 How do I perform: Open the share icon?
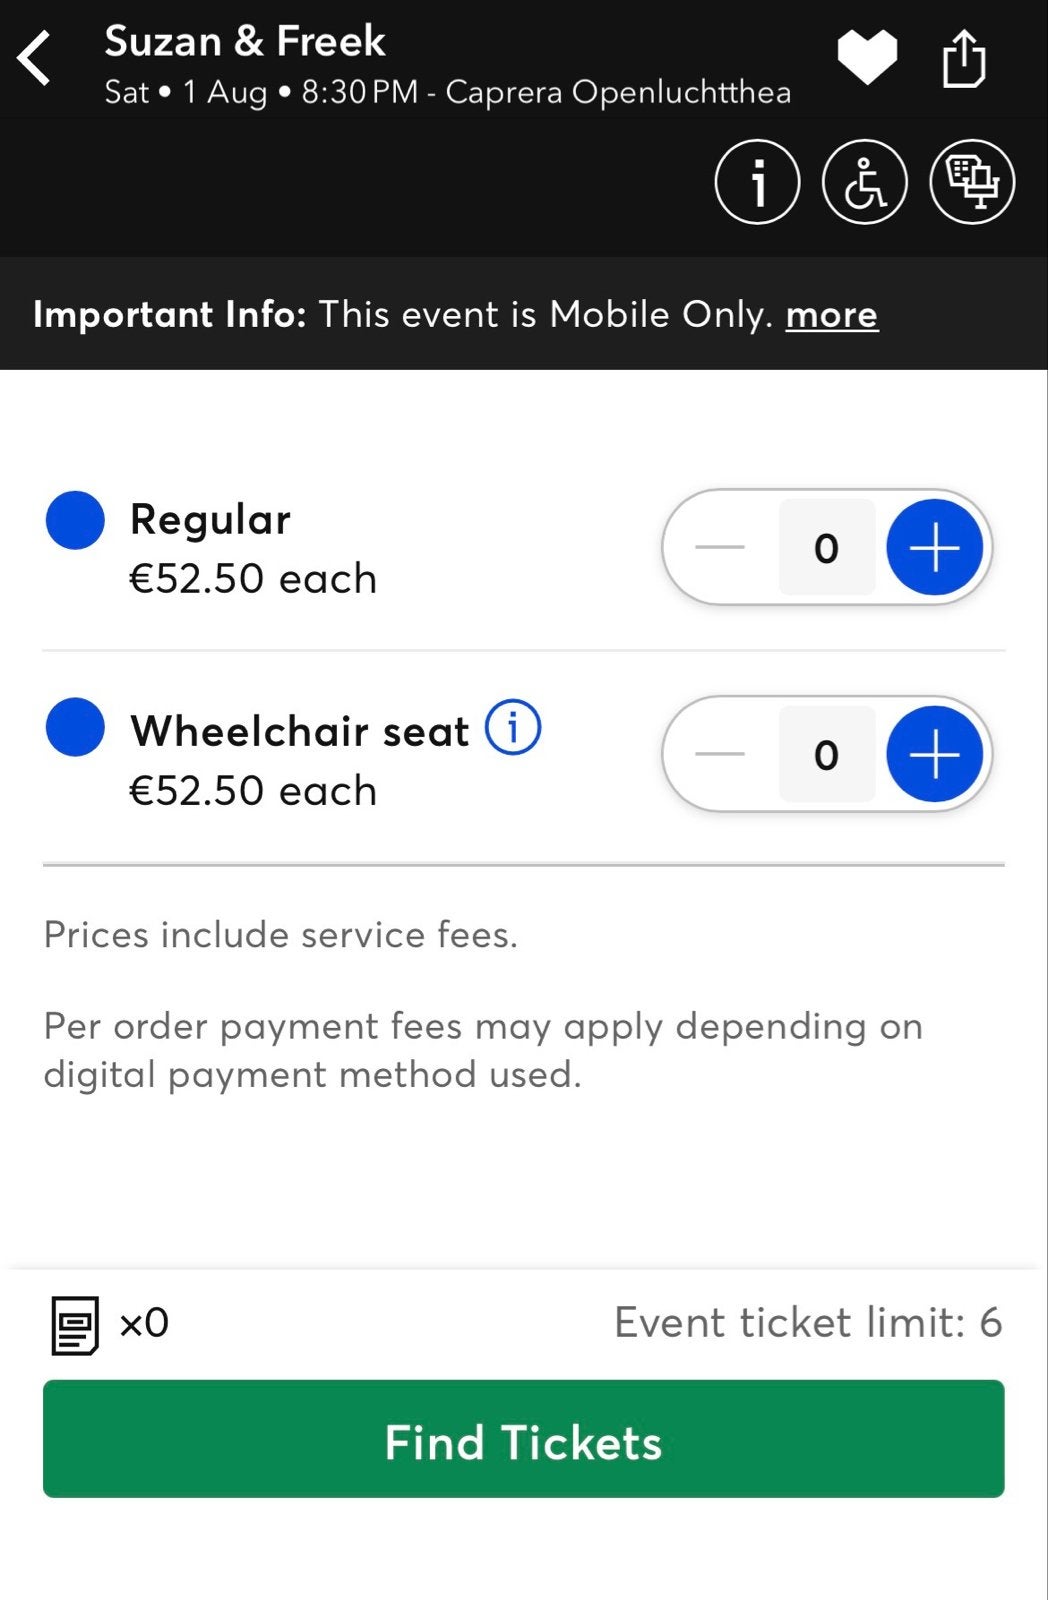tap(964, 59)
